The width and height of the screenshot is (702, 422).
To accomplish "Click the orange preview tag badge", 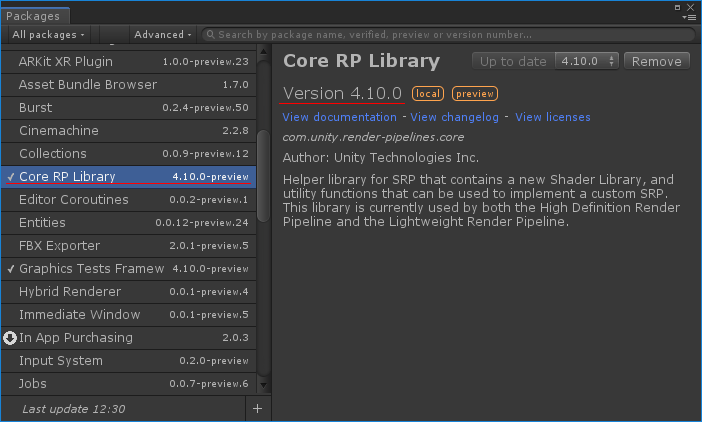I will [475, 94].
